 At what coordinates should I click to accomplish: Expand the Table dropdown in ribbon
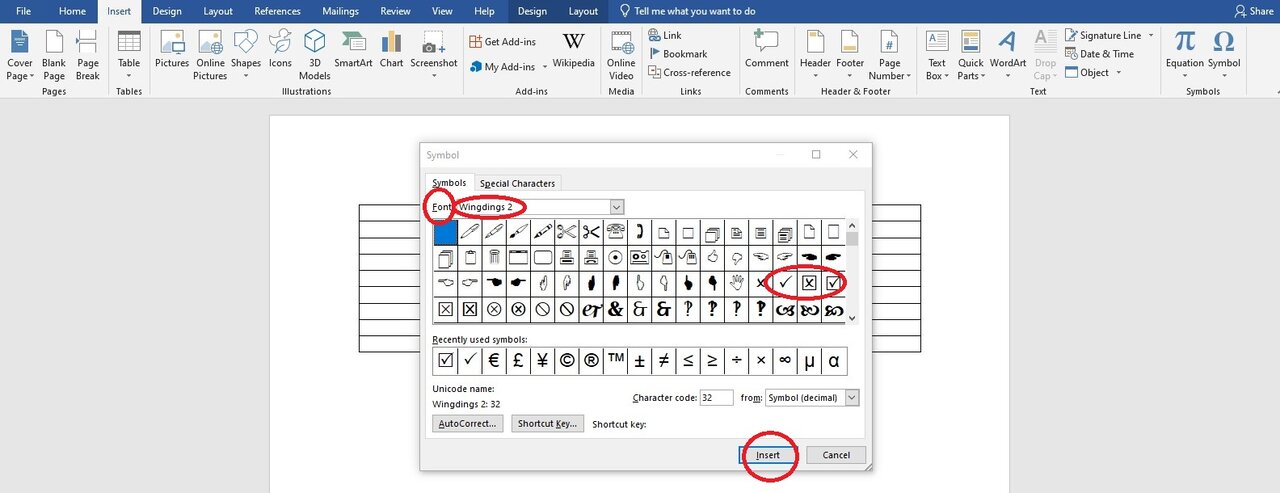(x=129, y=75)
